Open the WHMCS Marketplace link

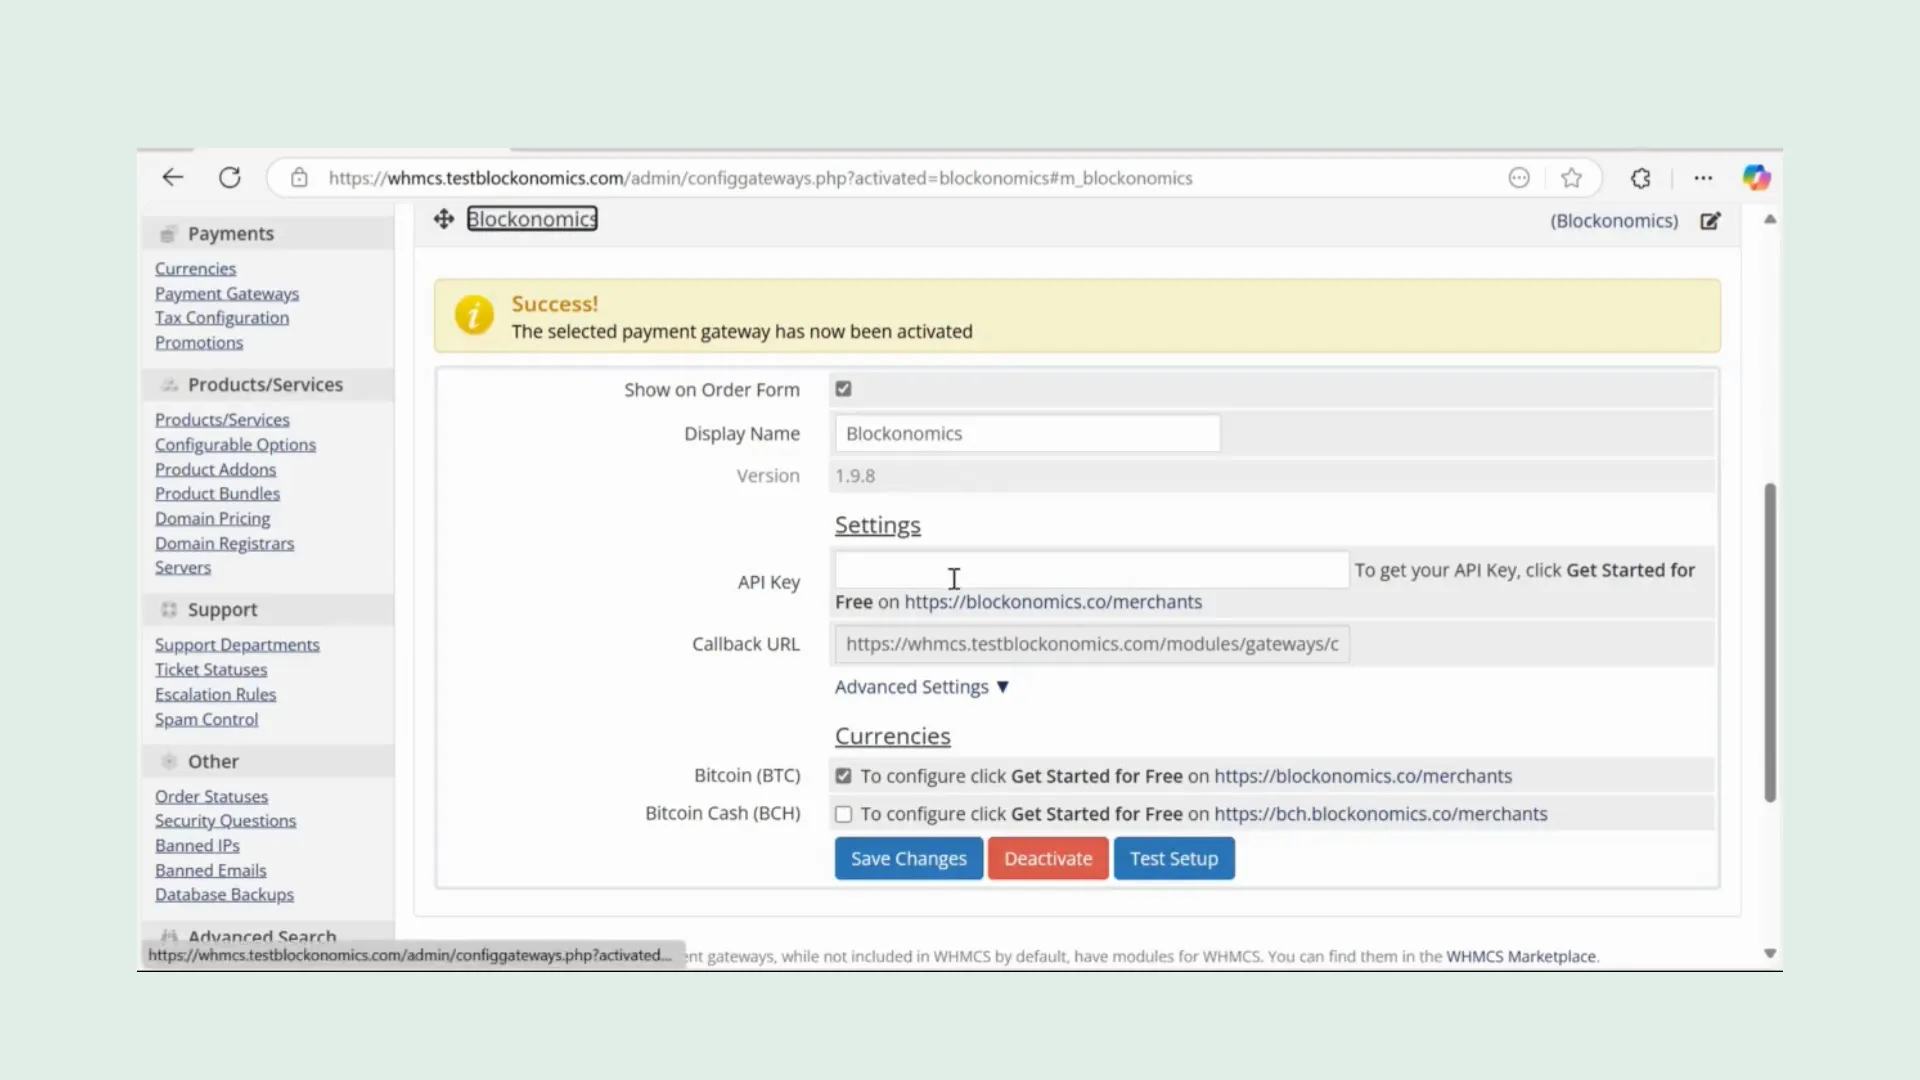pyautogui.click(x=1521, y=957)
